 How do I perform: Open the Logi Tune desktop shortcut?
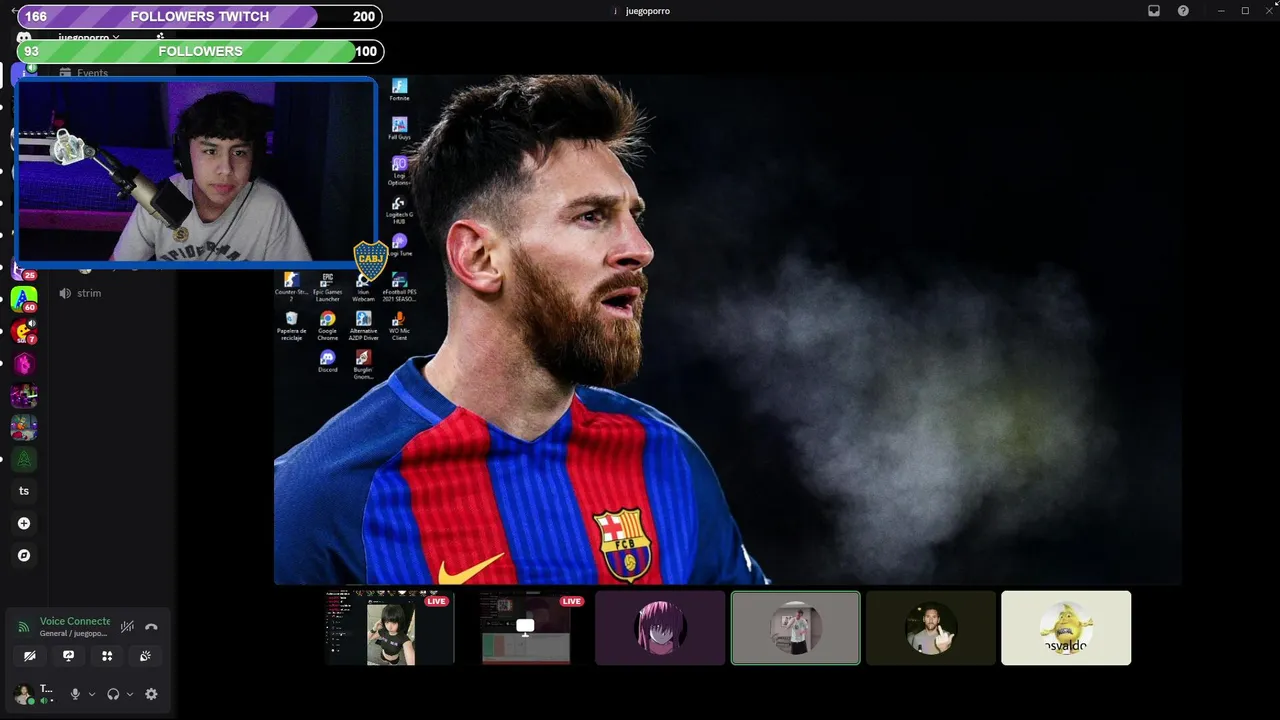coord(399,246)
